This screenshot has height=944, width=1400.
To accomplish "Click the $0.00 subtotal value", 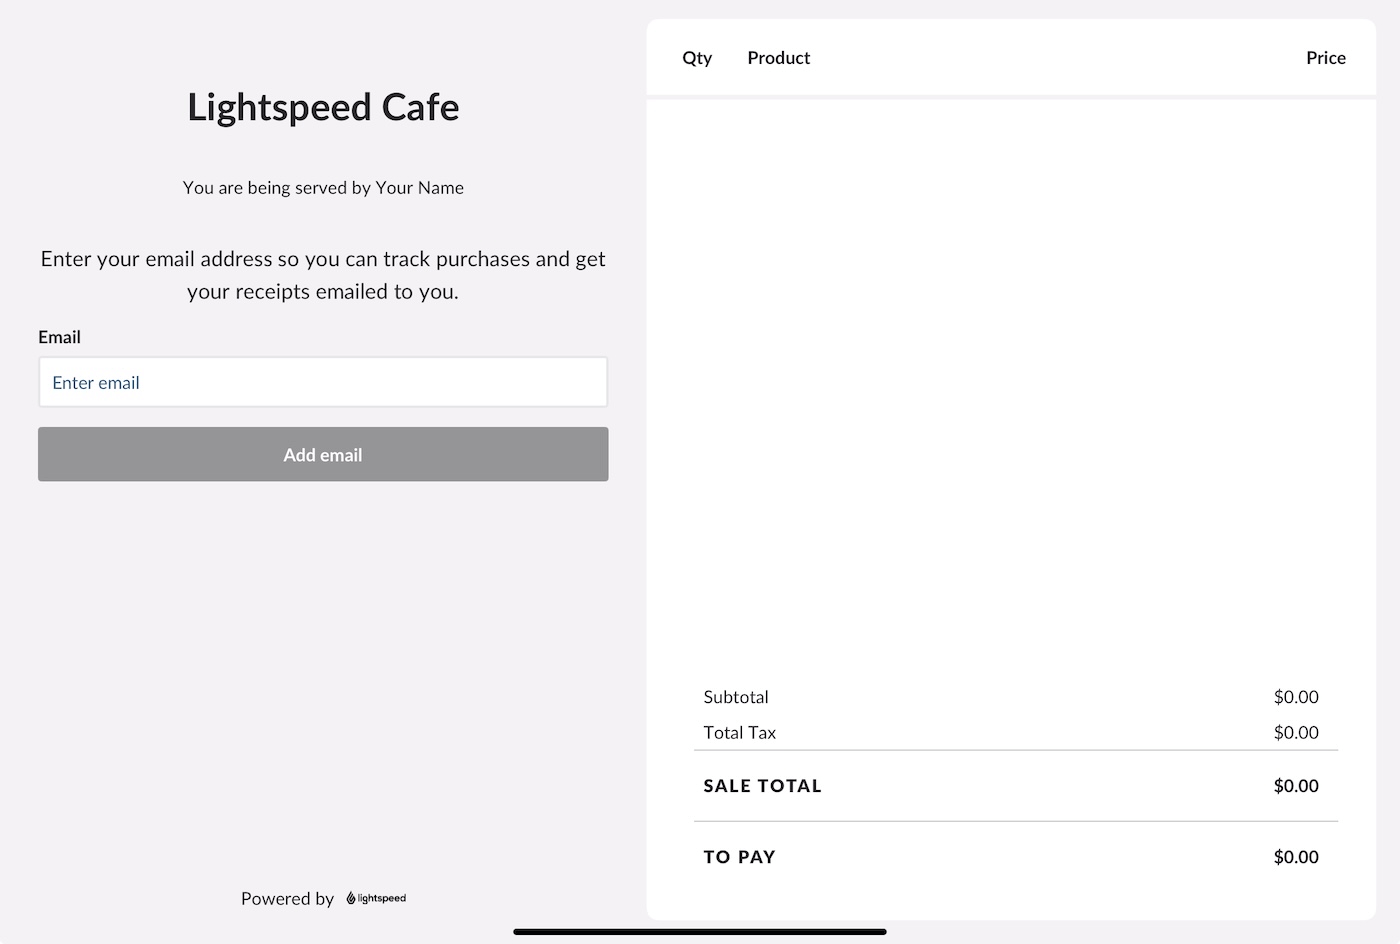I will point(1296,697).
